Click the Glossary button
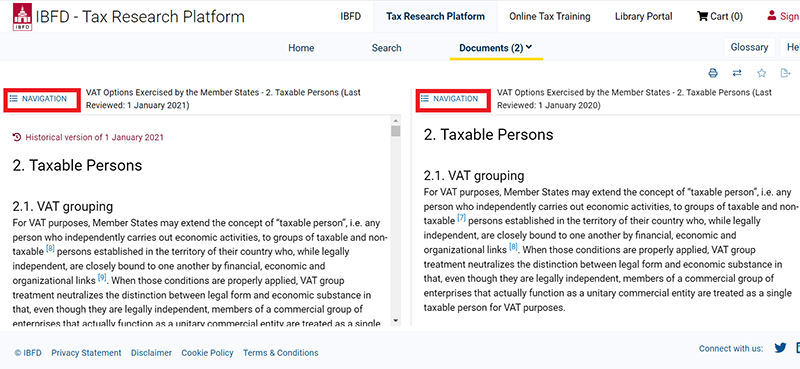Screen dimensions: 800x369 click(x=749, y=47)
